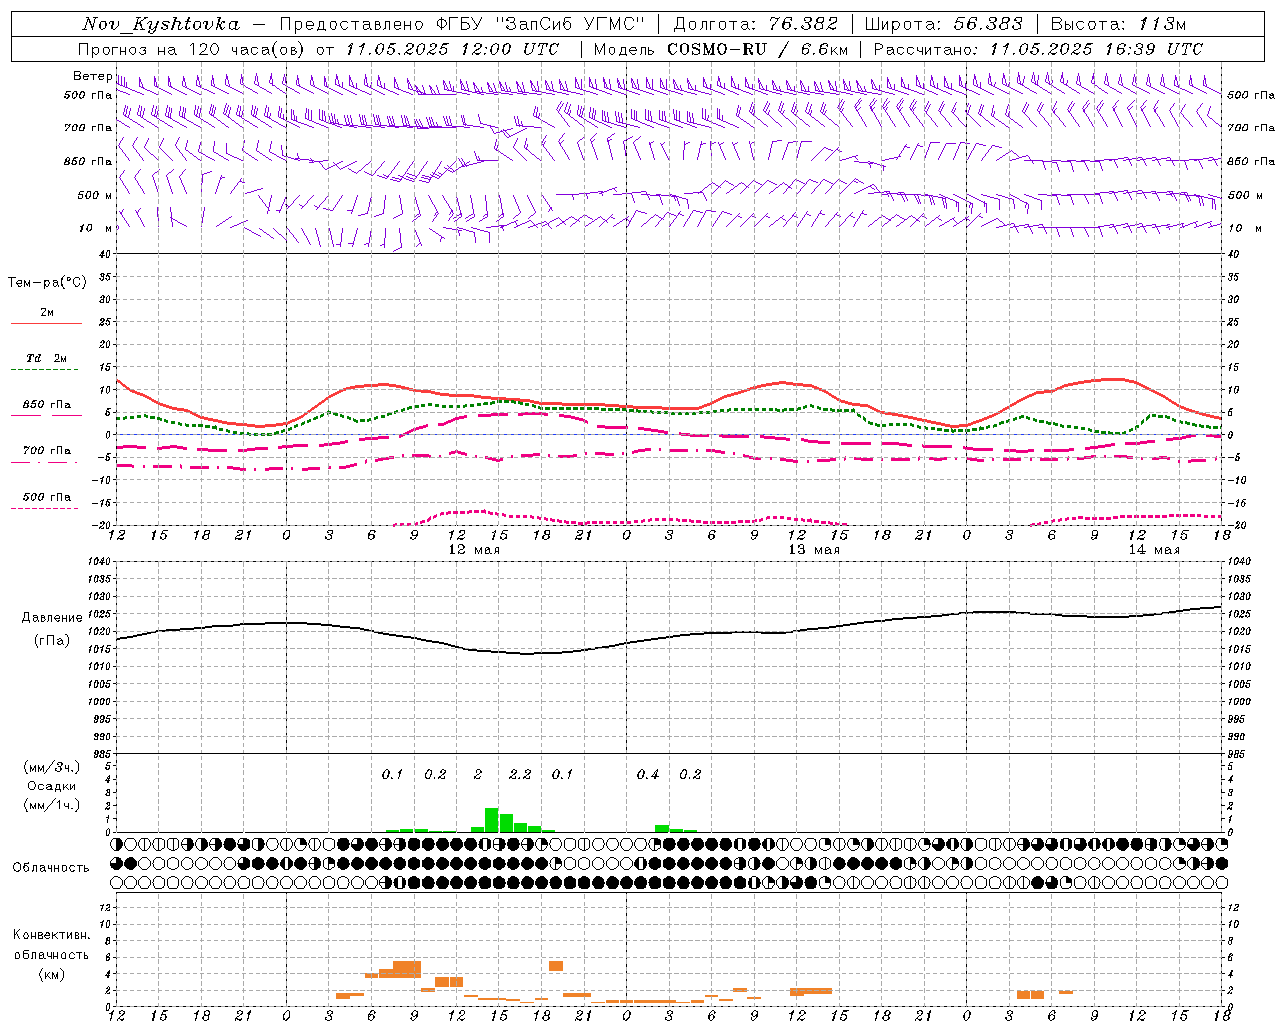Click the 10 м wind level label on left
The image size is (1280, 1024).
[x=98, y=228]
